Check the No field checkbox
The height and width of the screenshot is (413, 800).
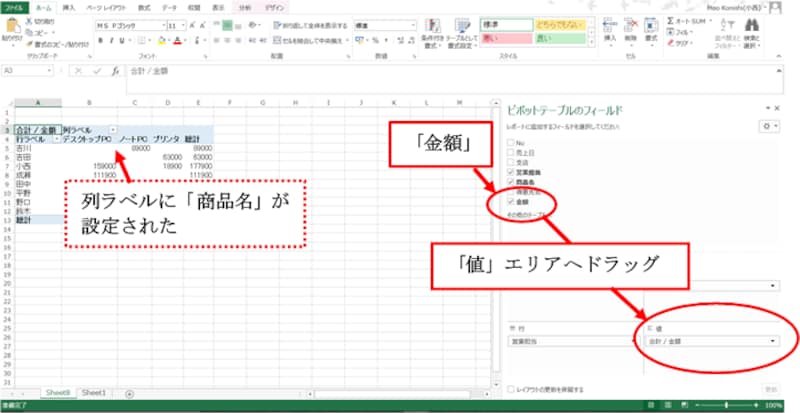[x=509, y=144]
